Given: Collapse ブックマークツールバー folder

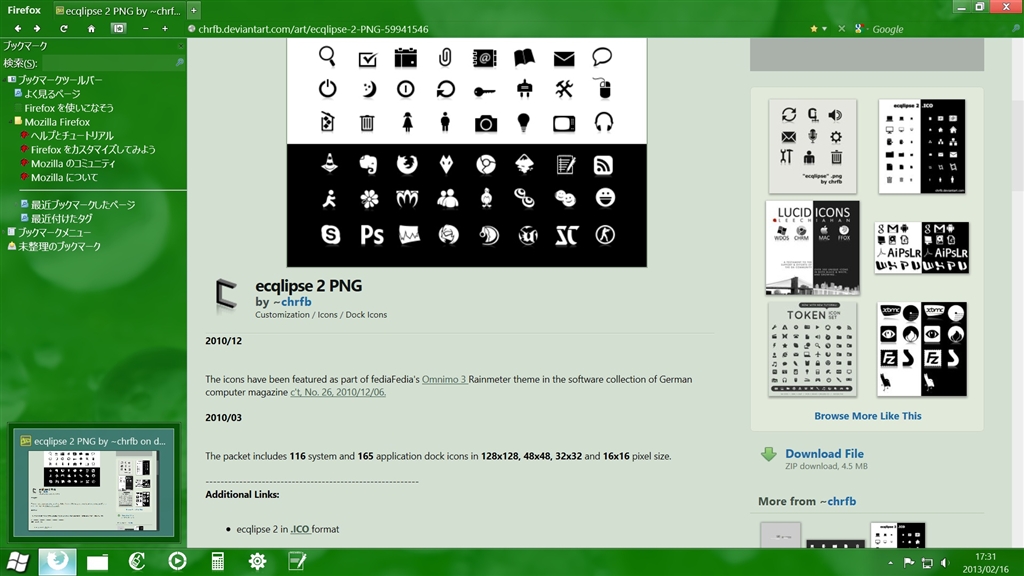Looking at the screenshot, I should point(5,80).
